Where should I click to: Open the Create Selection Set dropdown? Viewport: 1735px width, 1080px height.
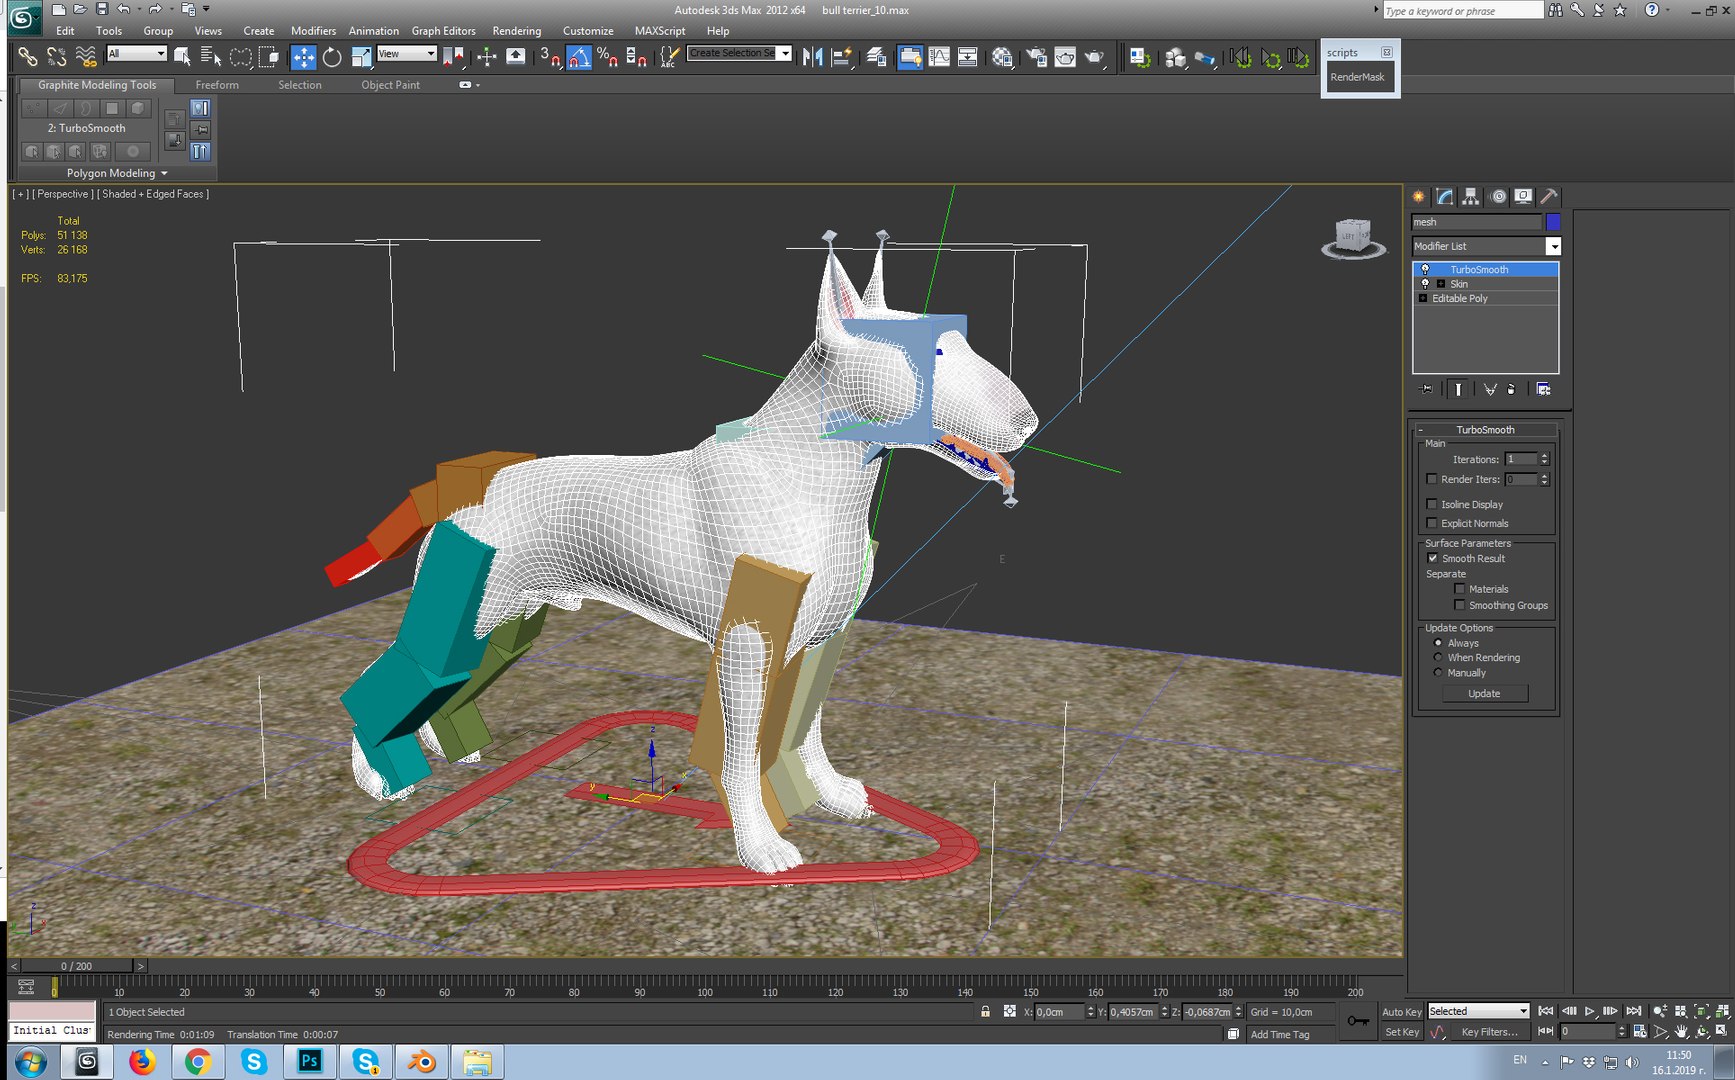(x=740, y=53)
